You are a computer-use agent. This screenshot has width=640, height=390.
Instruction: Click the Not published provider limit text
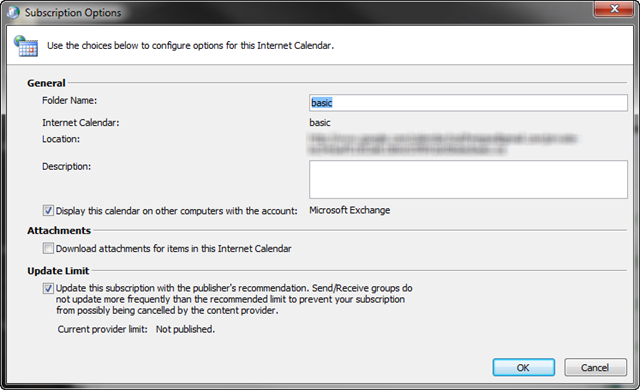coord(185,329)
